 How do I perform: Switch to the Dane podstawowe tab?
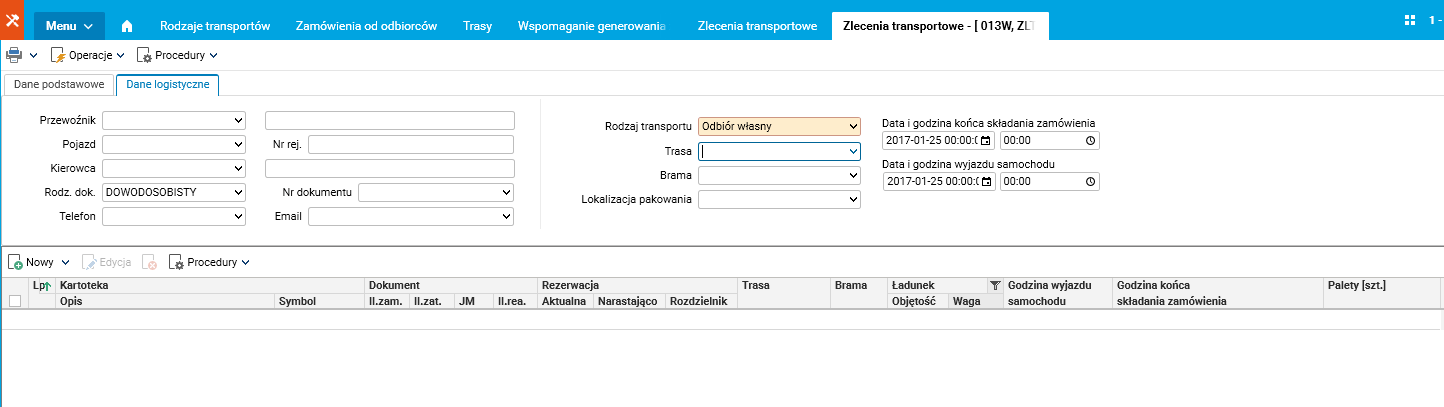[x=59, y=85]
